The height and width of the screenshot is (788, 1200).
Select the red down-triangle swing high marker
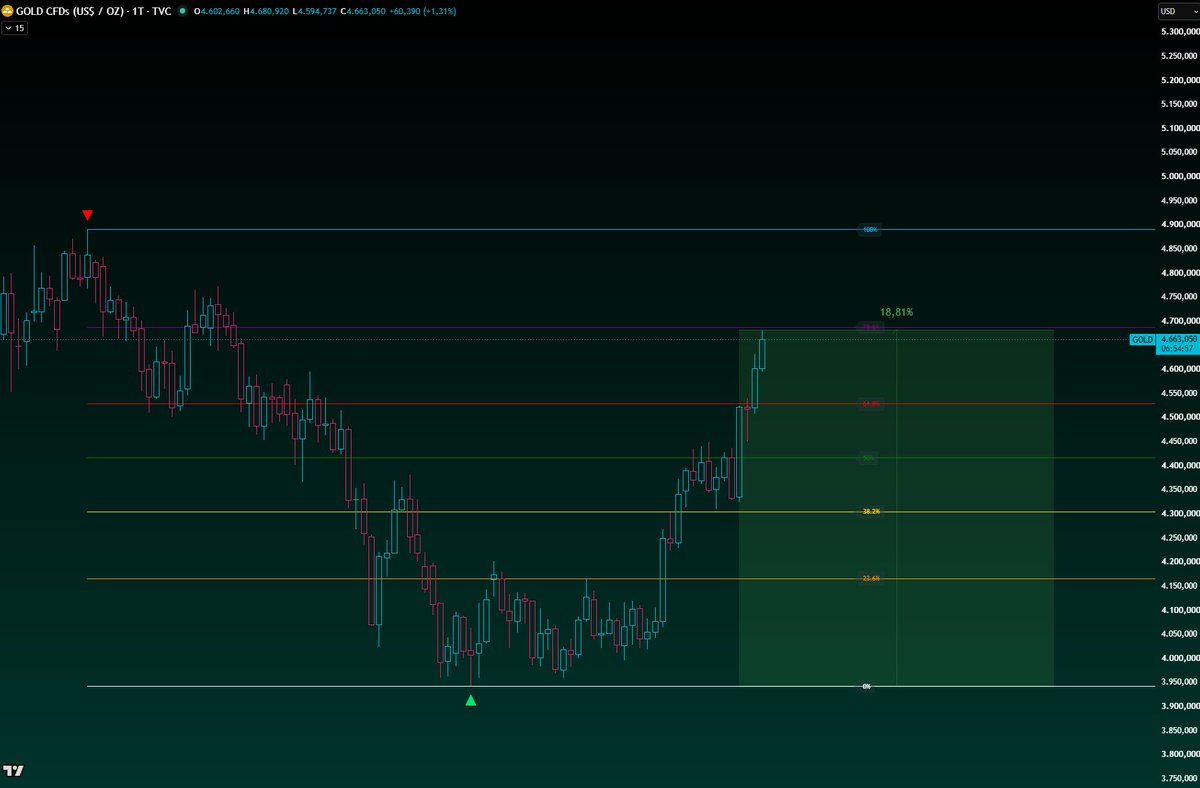[x=87, y=215]
